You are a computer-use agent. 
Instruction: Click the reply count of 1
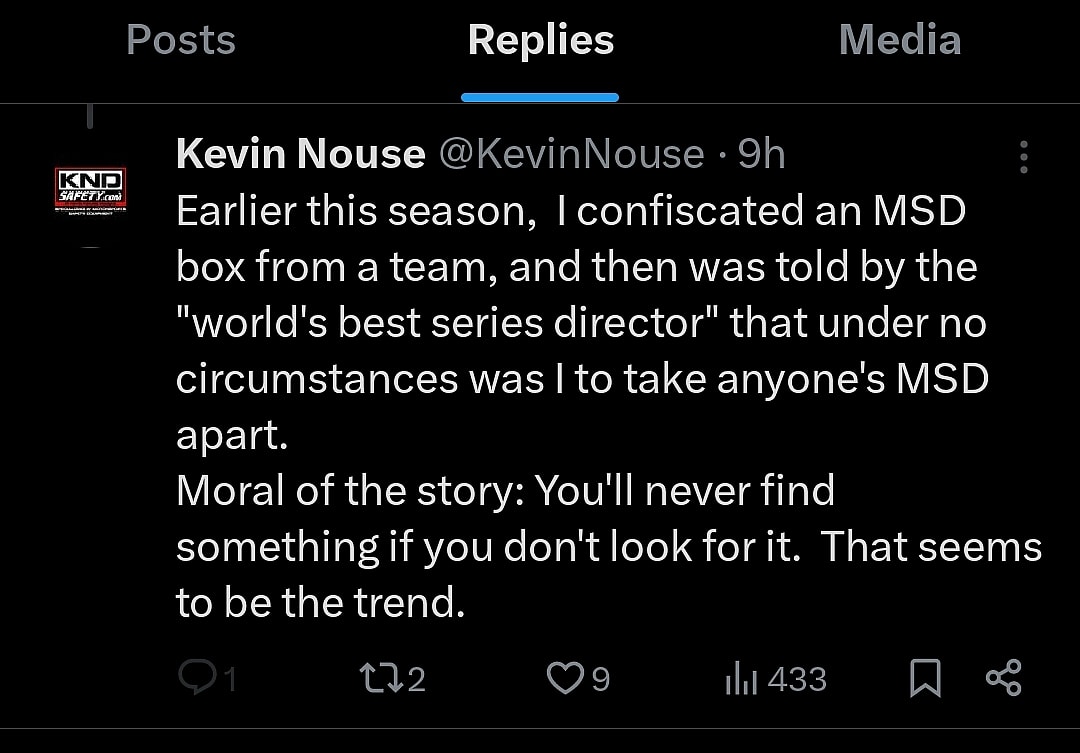pyautogui.click(x=230, y=680)
